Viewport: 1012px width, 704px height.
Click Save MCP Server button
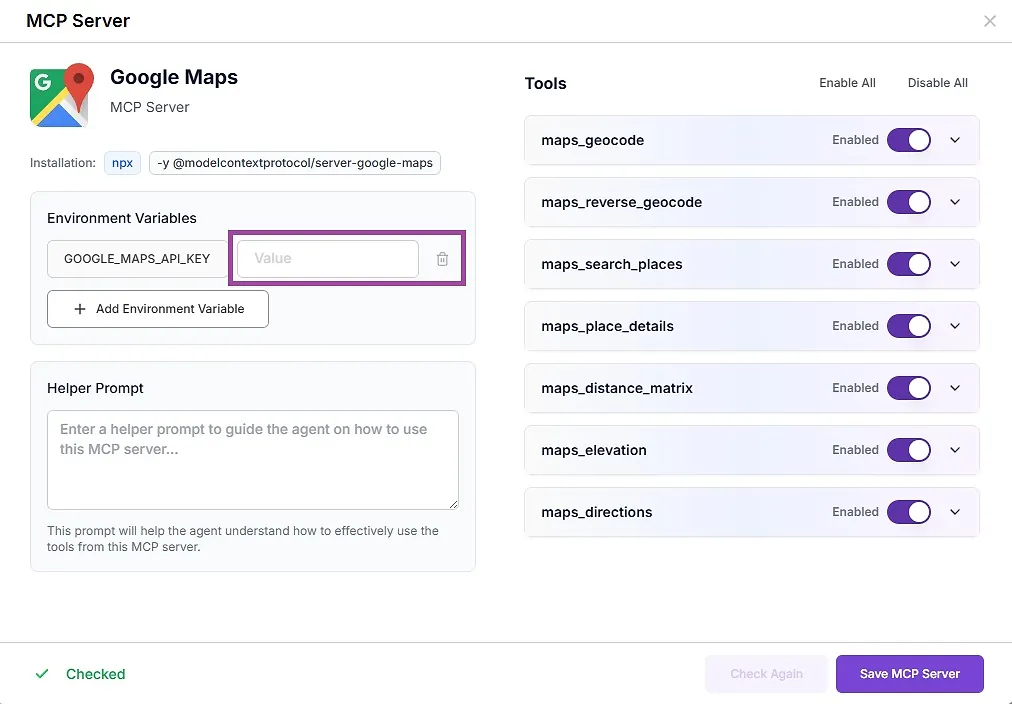[909, 674]
